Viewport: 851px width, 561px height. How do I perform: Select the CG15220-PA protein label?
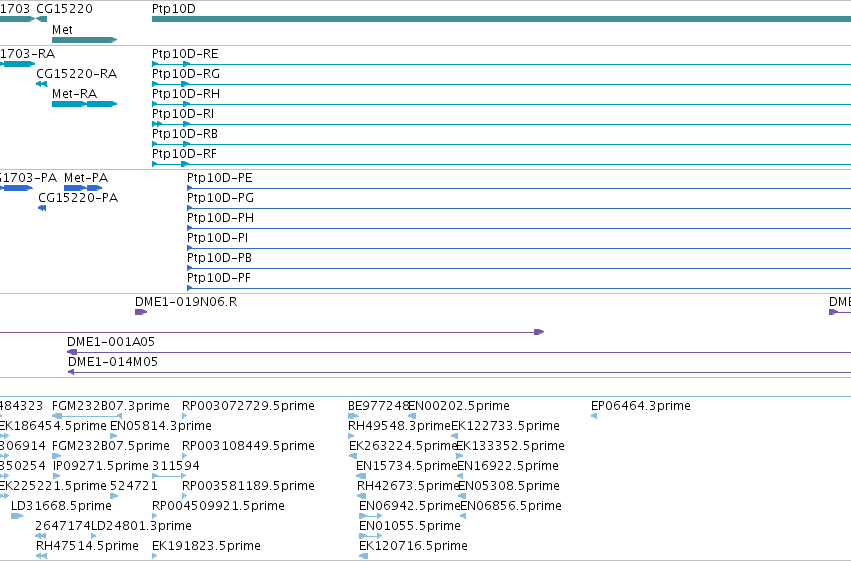click(x=78, y=198)
